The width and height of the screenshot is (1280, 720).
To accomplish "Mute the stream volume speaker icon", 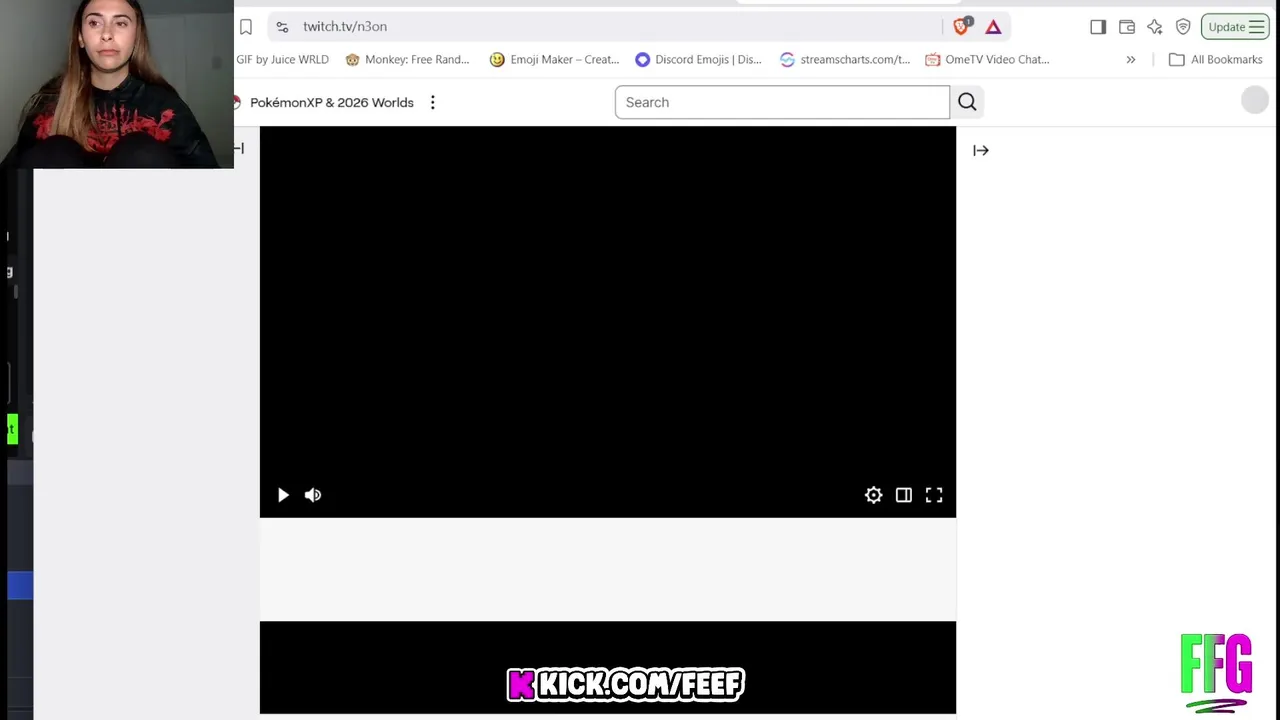I will 313,495.
